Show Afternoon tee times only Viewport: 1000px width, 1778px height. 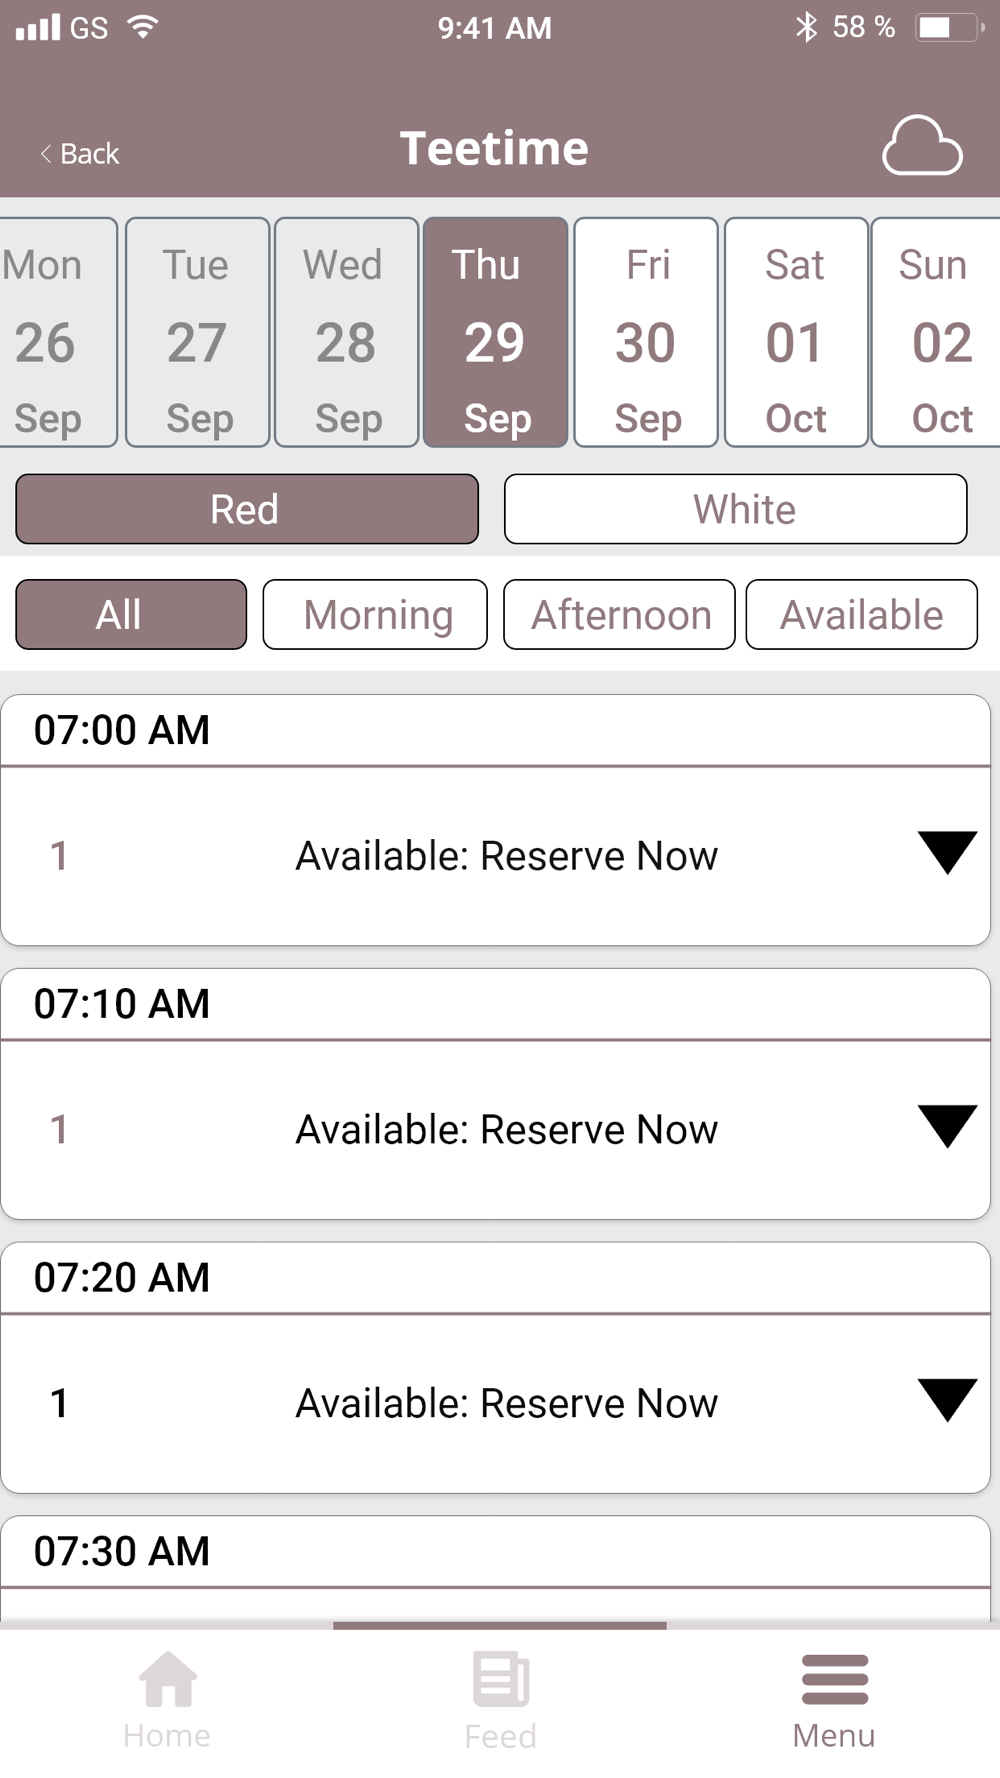[619, 615]
